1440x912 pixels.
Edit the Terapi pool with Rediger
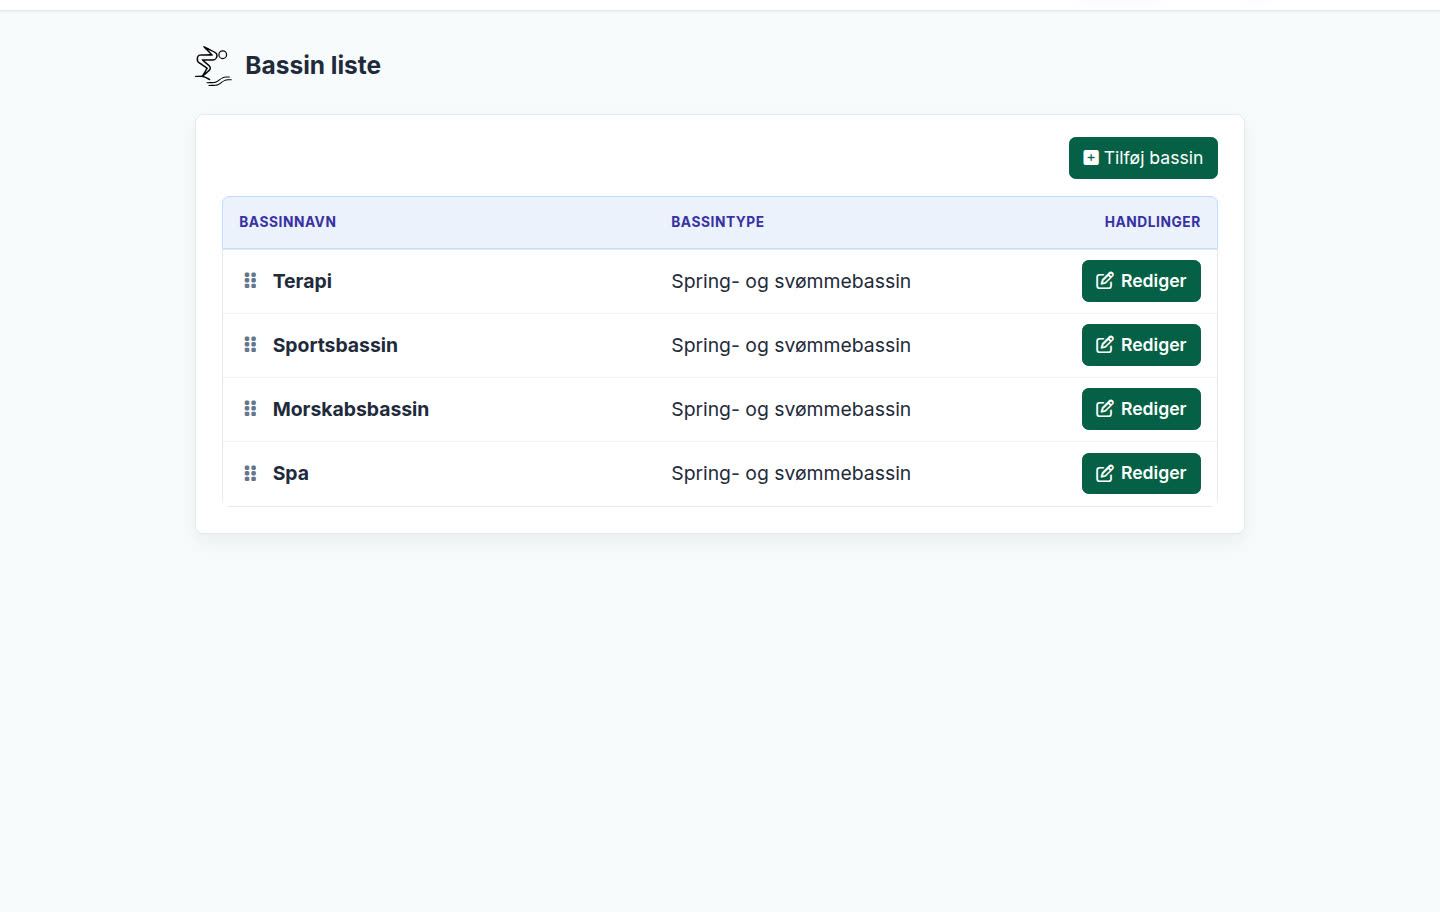pos(1141,281)
